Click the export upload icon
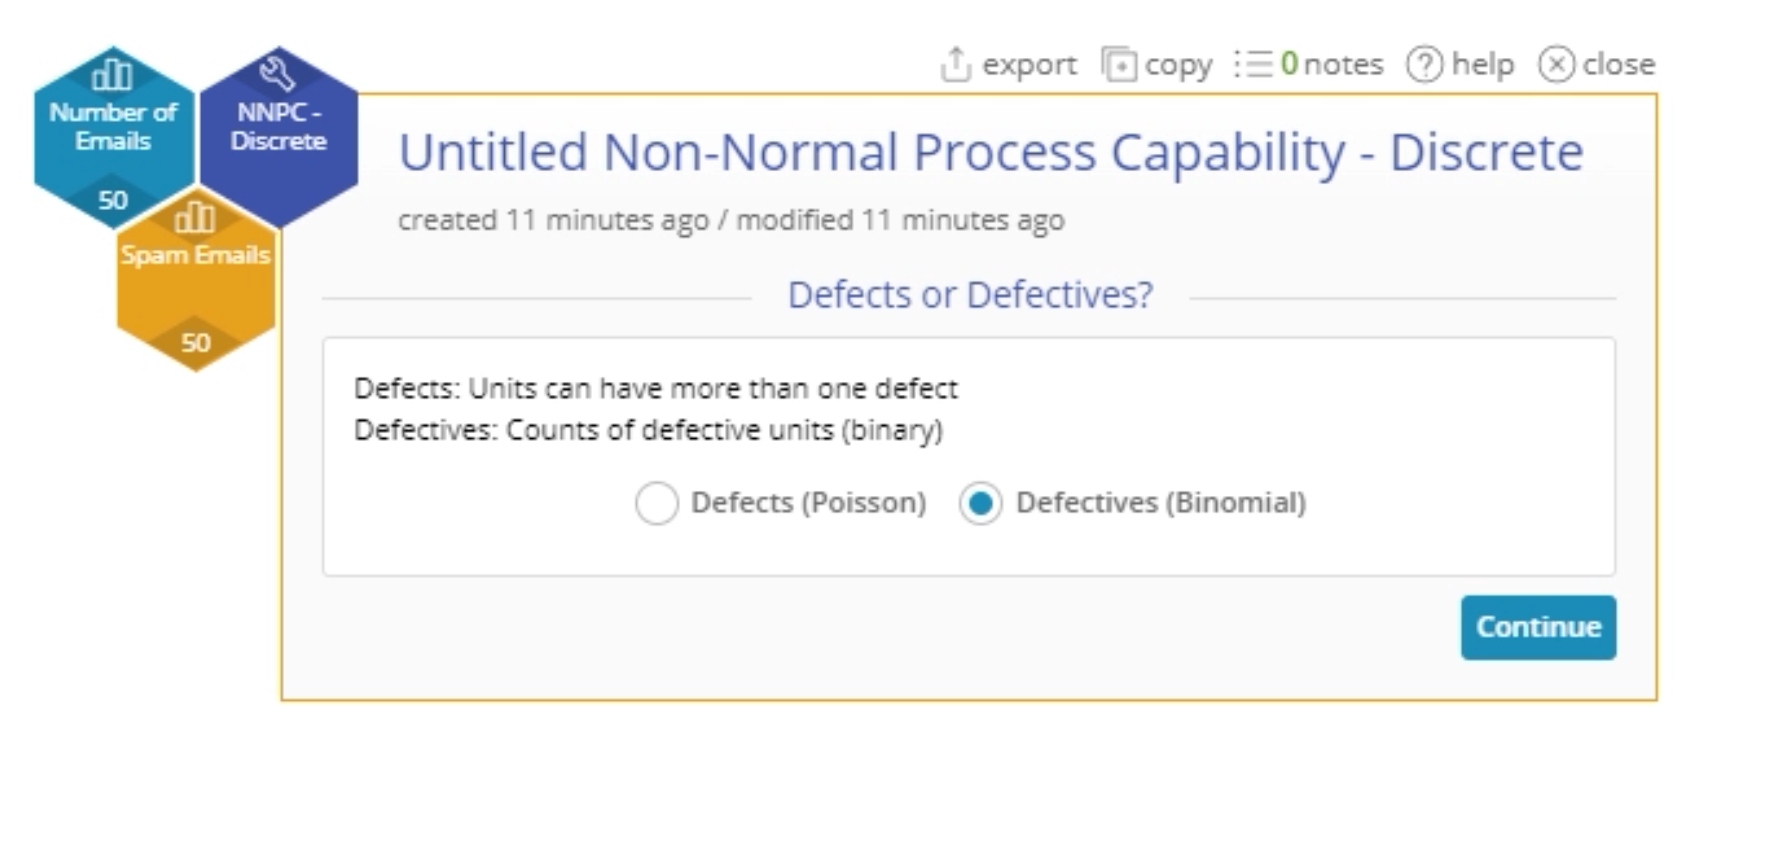 pos(955,64)
